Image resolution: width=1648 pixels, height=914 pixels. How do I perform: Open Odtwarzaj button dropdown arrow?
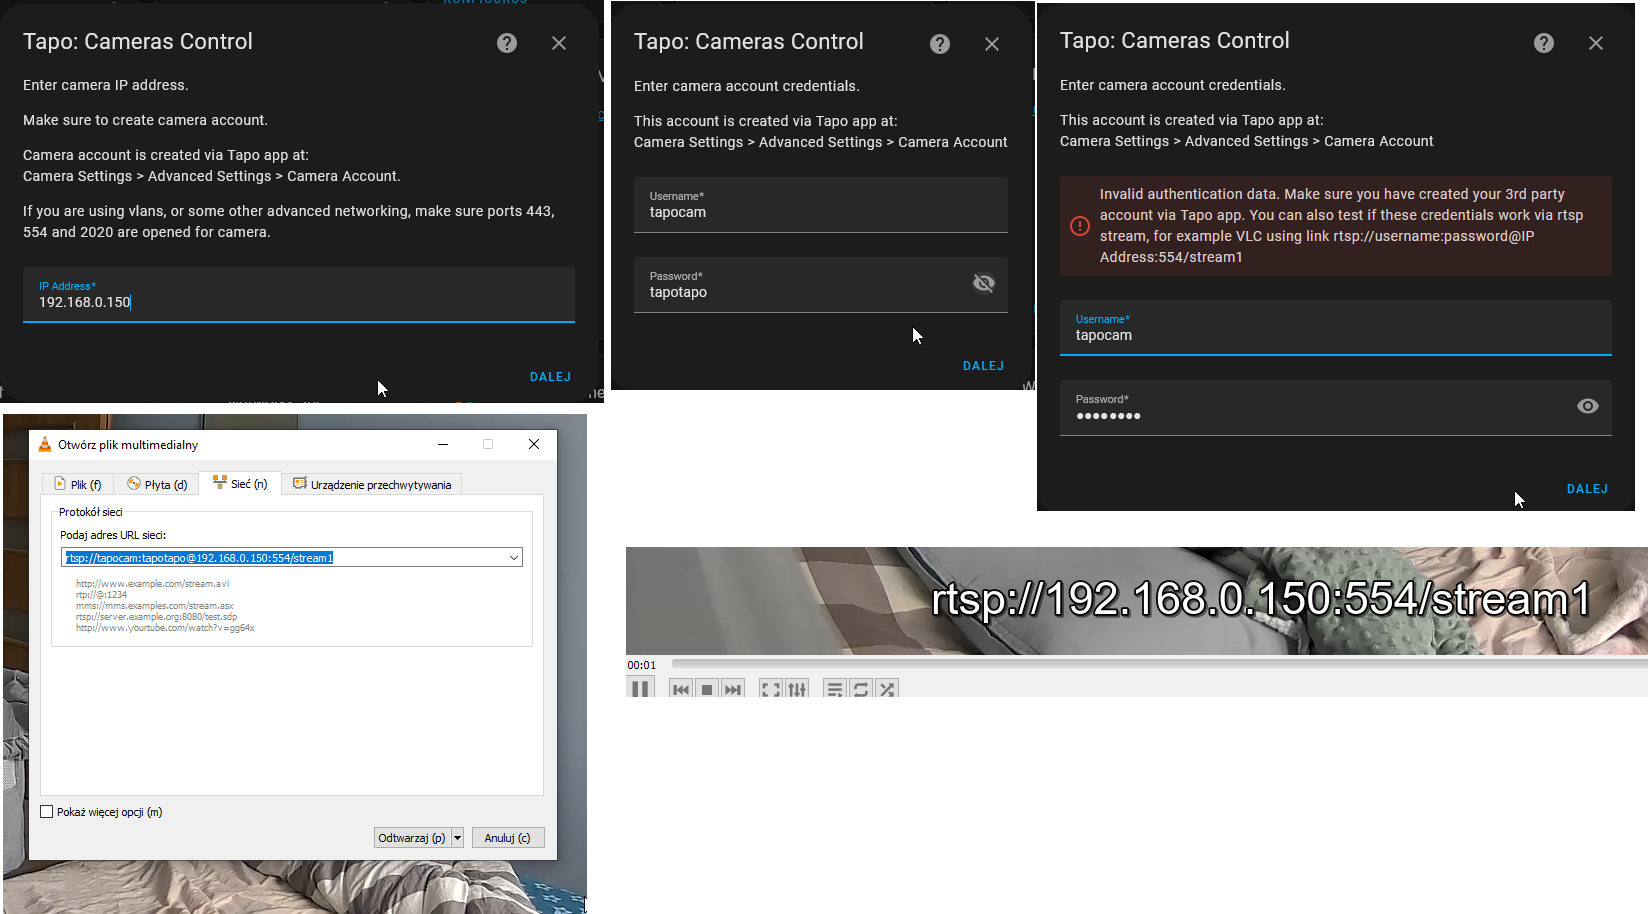(457, 837)
